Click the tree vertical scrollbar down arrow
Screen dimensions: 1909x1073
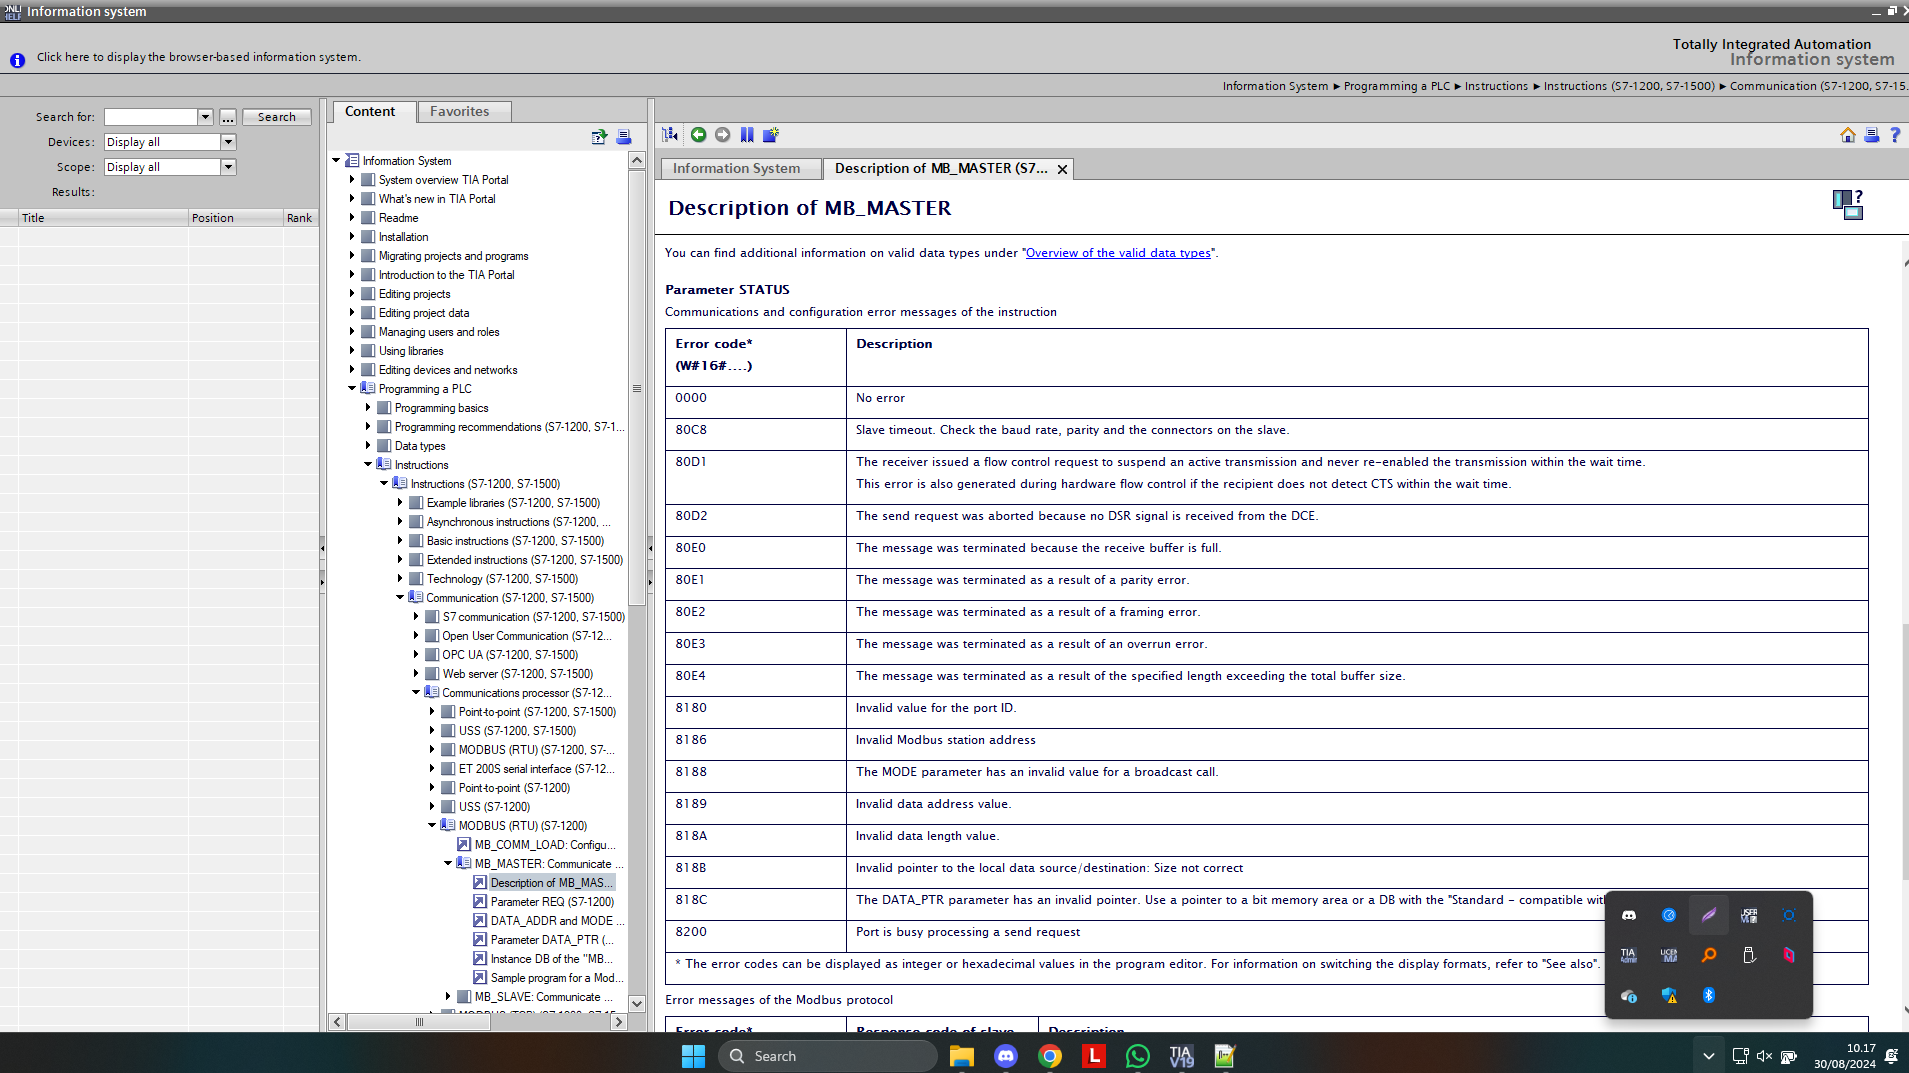coord(636,1003)
